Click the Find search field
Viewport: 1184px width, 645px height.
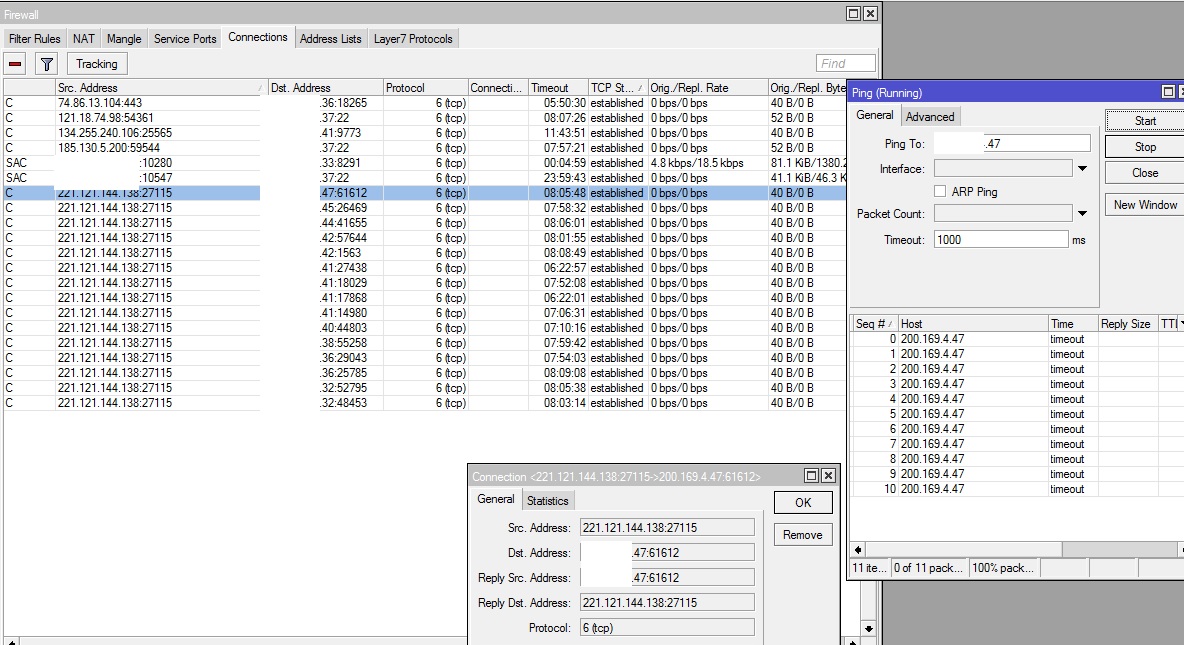coord(845,63)
